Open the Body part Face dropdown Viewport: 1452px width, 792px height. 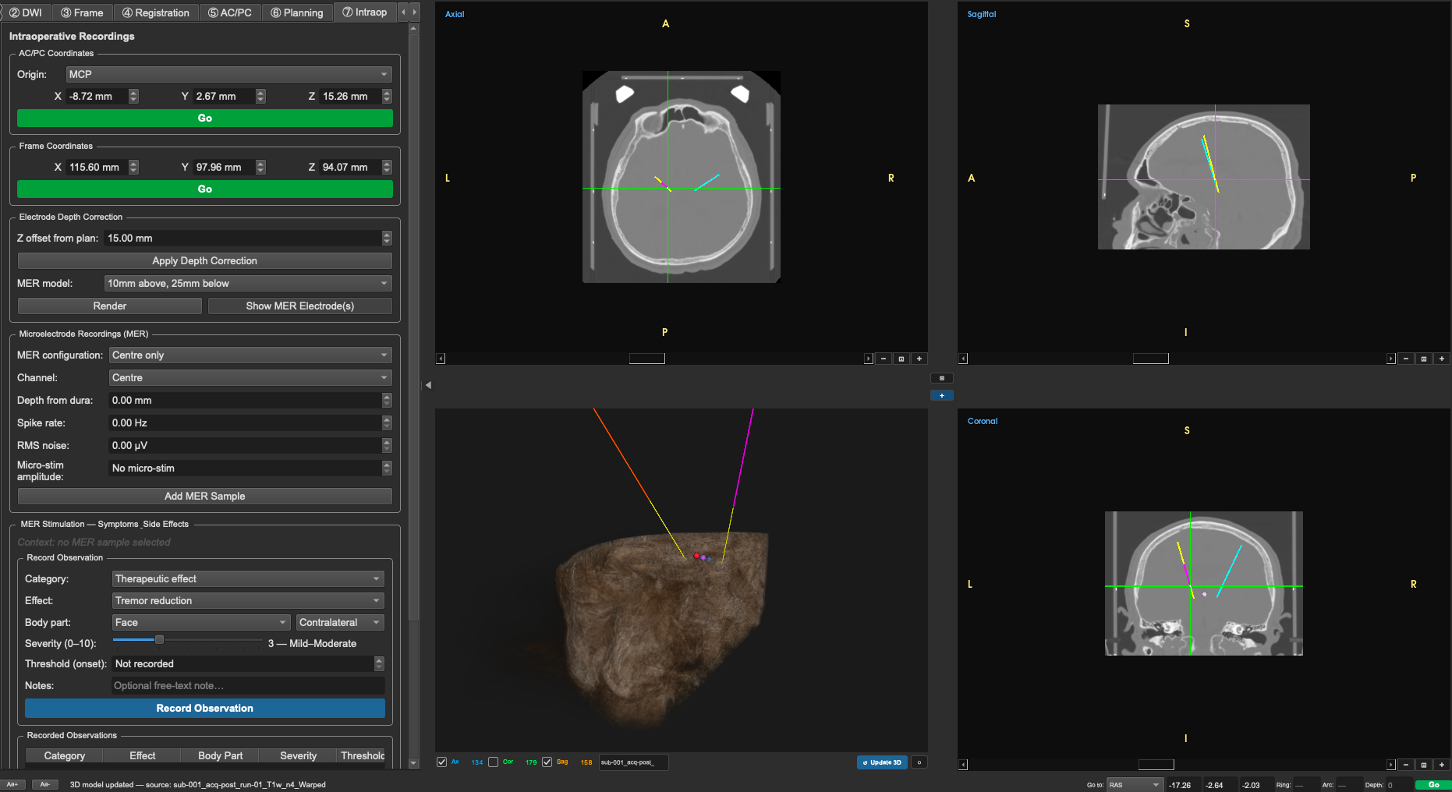point(201,622)
